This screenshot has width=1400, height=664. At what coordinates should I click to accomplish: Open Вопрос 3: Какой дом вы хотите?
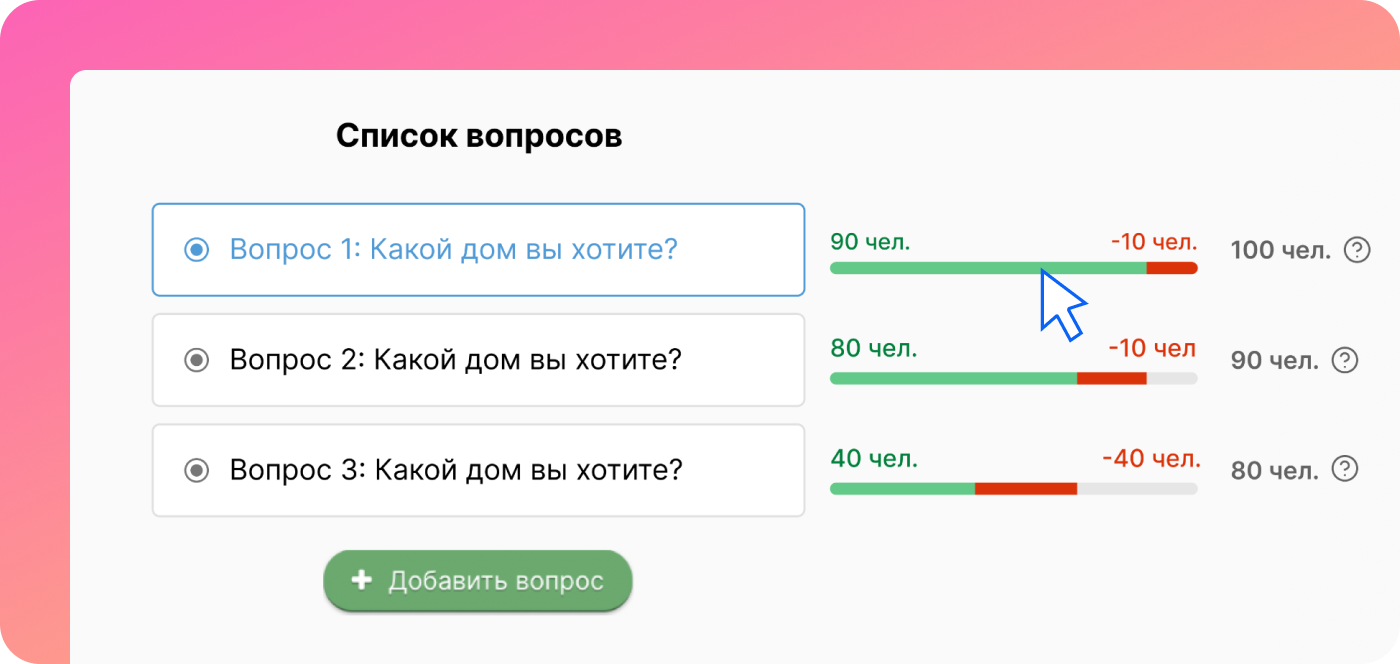[x=478, y=470]
